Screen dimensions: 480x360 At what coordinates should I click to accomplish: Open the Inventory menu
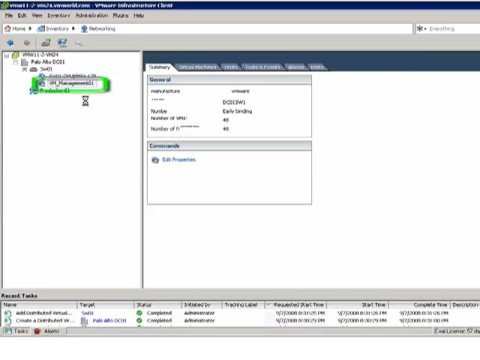(x=59, y=15)
